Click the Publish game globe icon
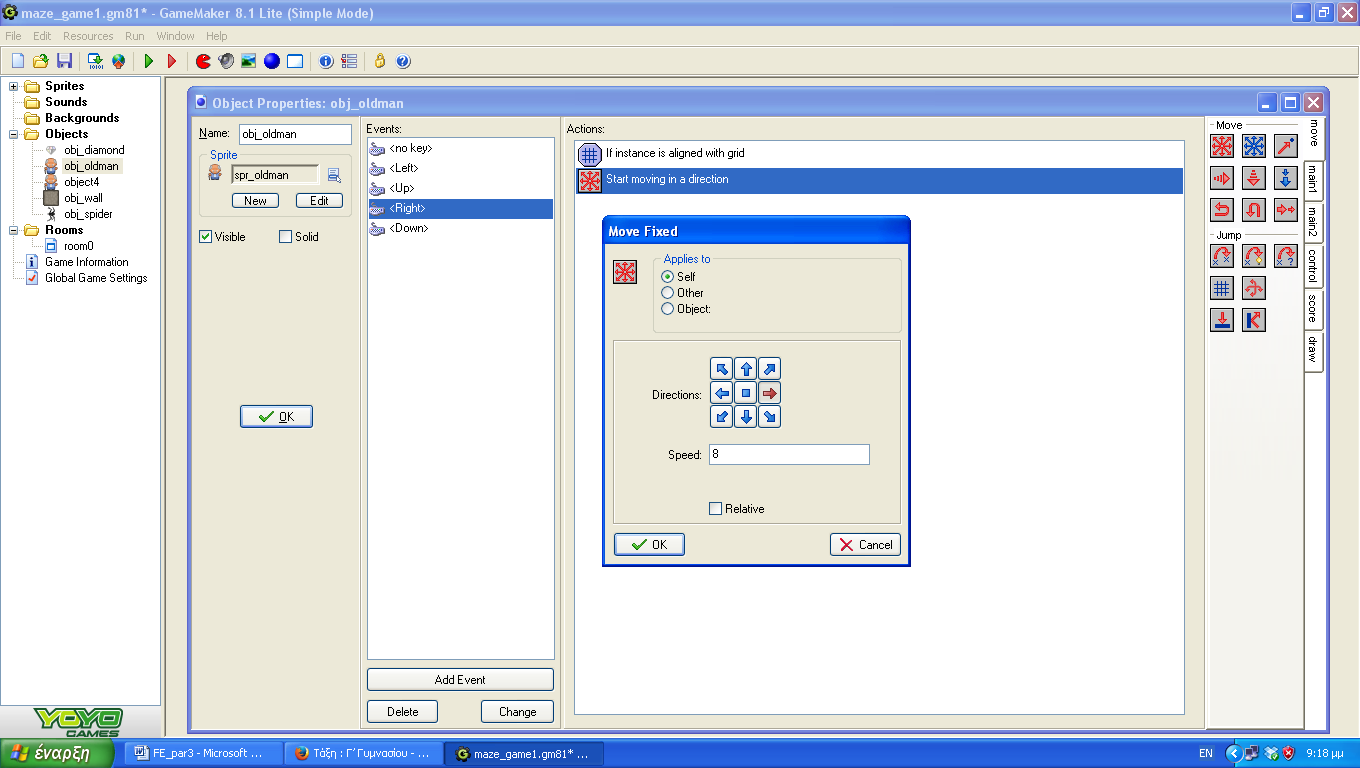 [x=119, y=61]
